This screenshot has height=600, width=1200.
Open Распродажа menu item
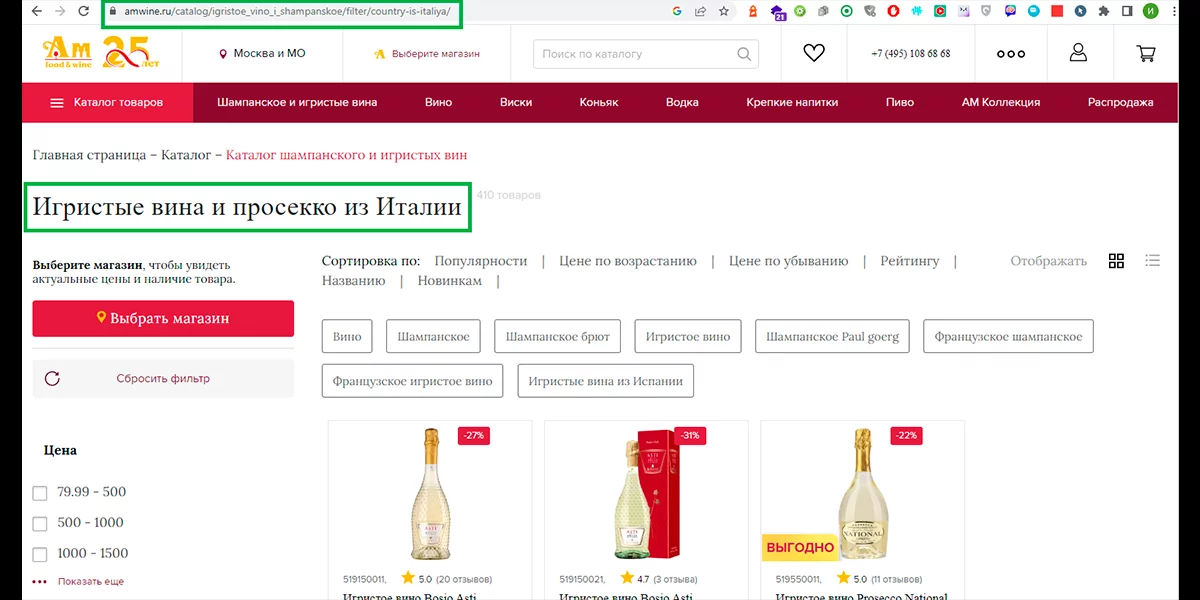[x=1121, y=102]
